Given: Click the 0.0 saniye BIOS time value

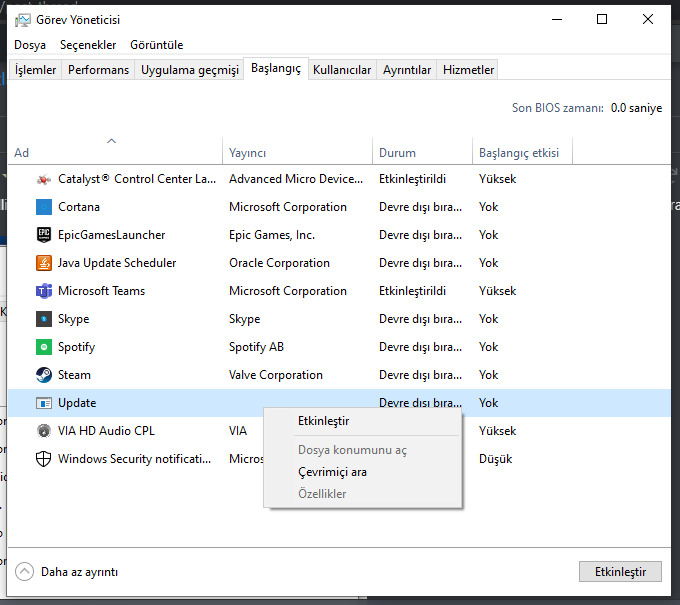Looking at the screenshot, I should pyautogui.click(x=636, y=108).
